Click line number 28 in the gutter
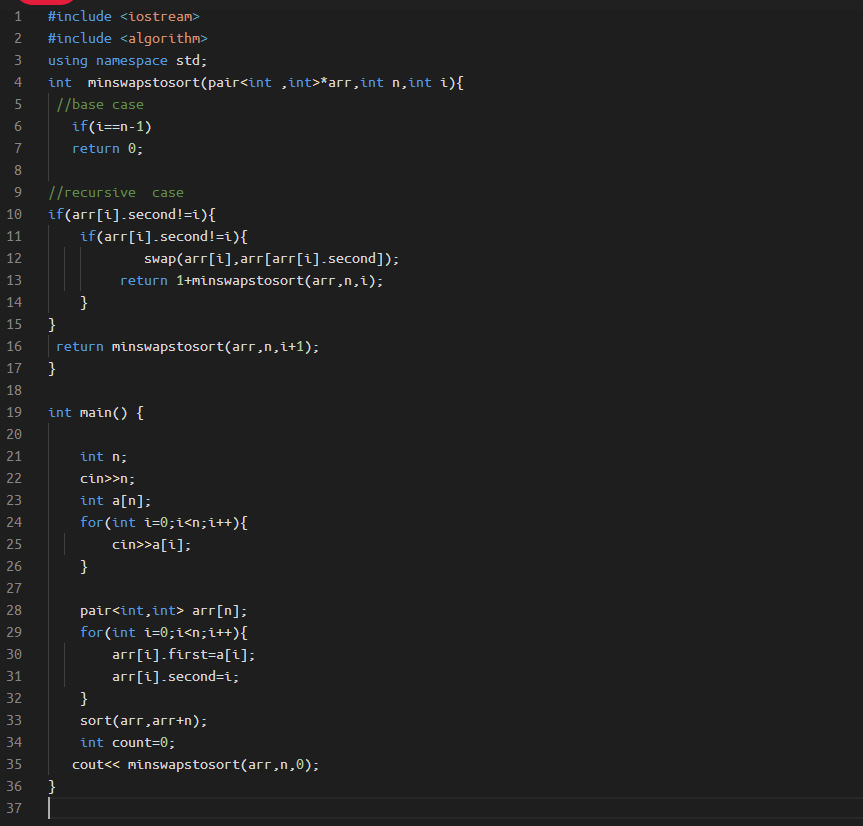This screenshot has height=826, width=863. tap(14, 610)
